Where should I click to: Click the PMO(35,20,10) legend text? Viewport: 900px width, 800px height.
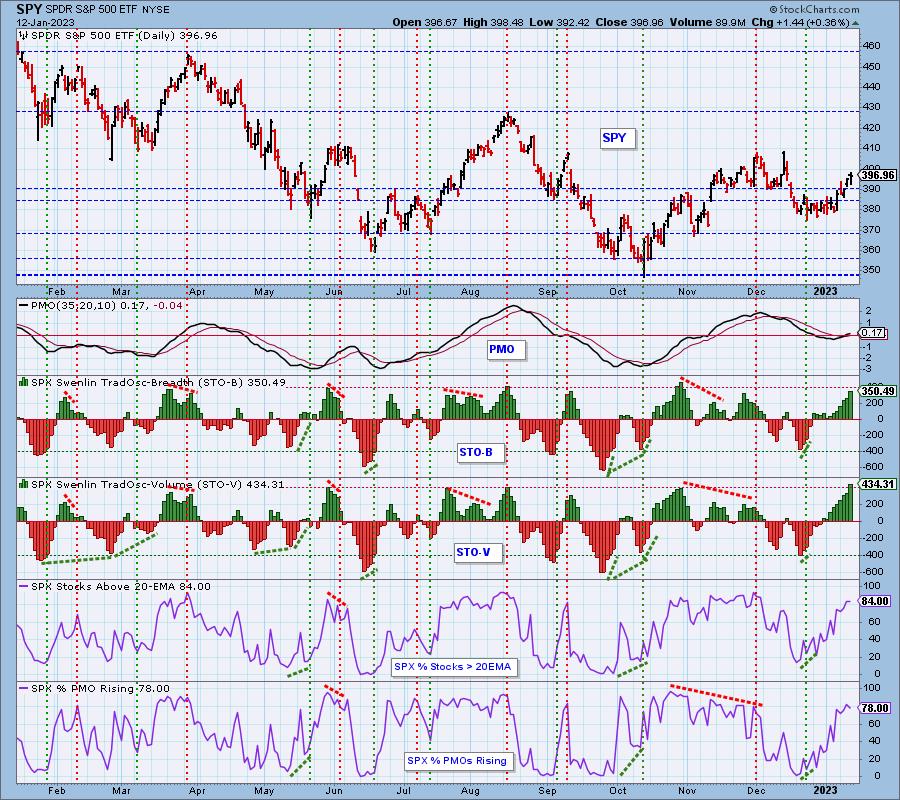[106, 305]
